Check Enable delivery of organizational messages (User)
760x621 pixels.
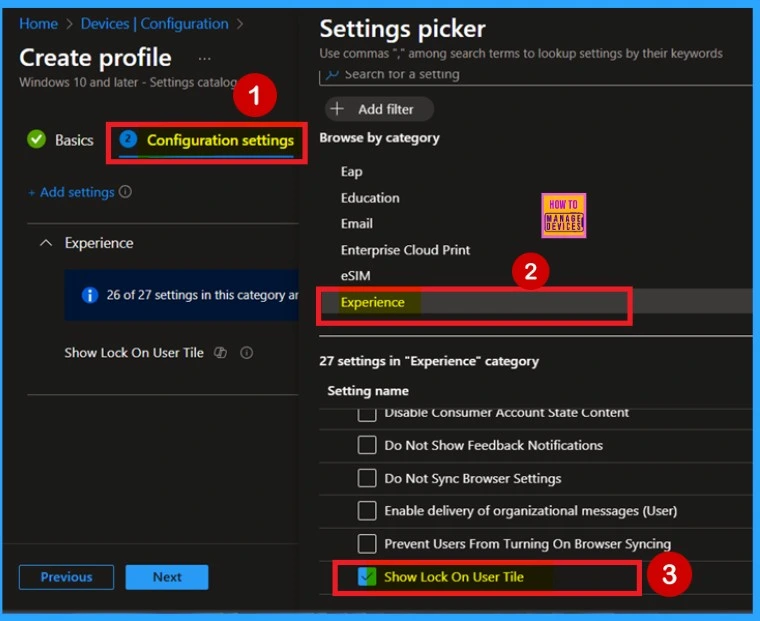[367, 510]
